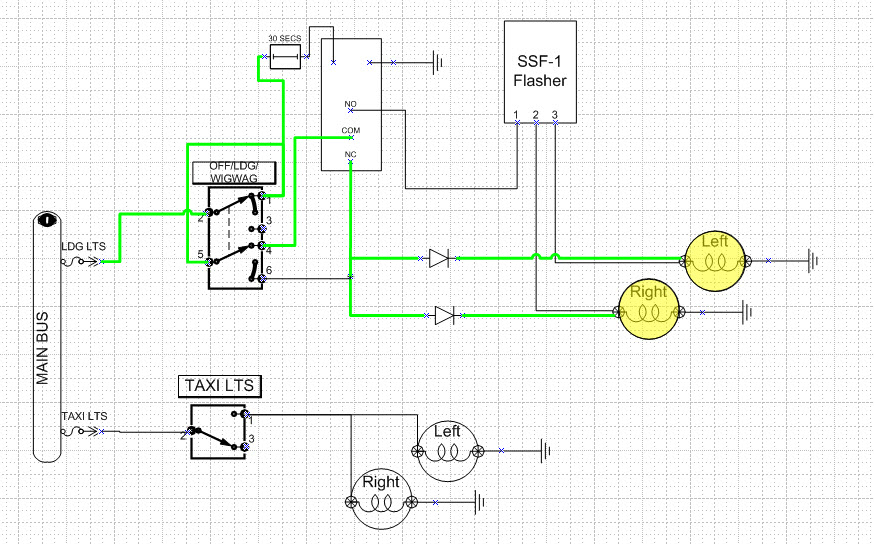This screenshot has height=544, width=874.
Task: Select the lower diode symbol
Action: click(x=444, y=316)
